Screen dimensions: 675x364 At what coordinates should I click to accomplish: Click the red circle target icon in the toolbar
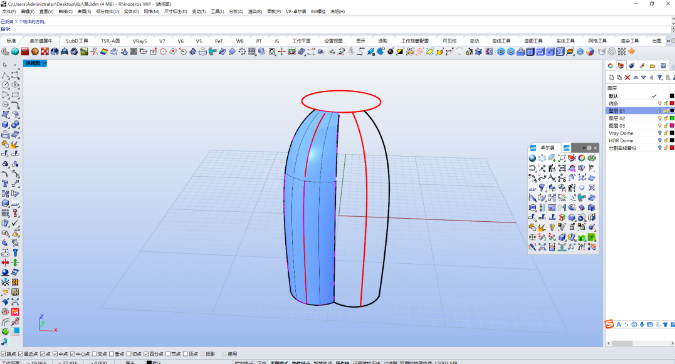coord(163,52)
